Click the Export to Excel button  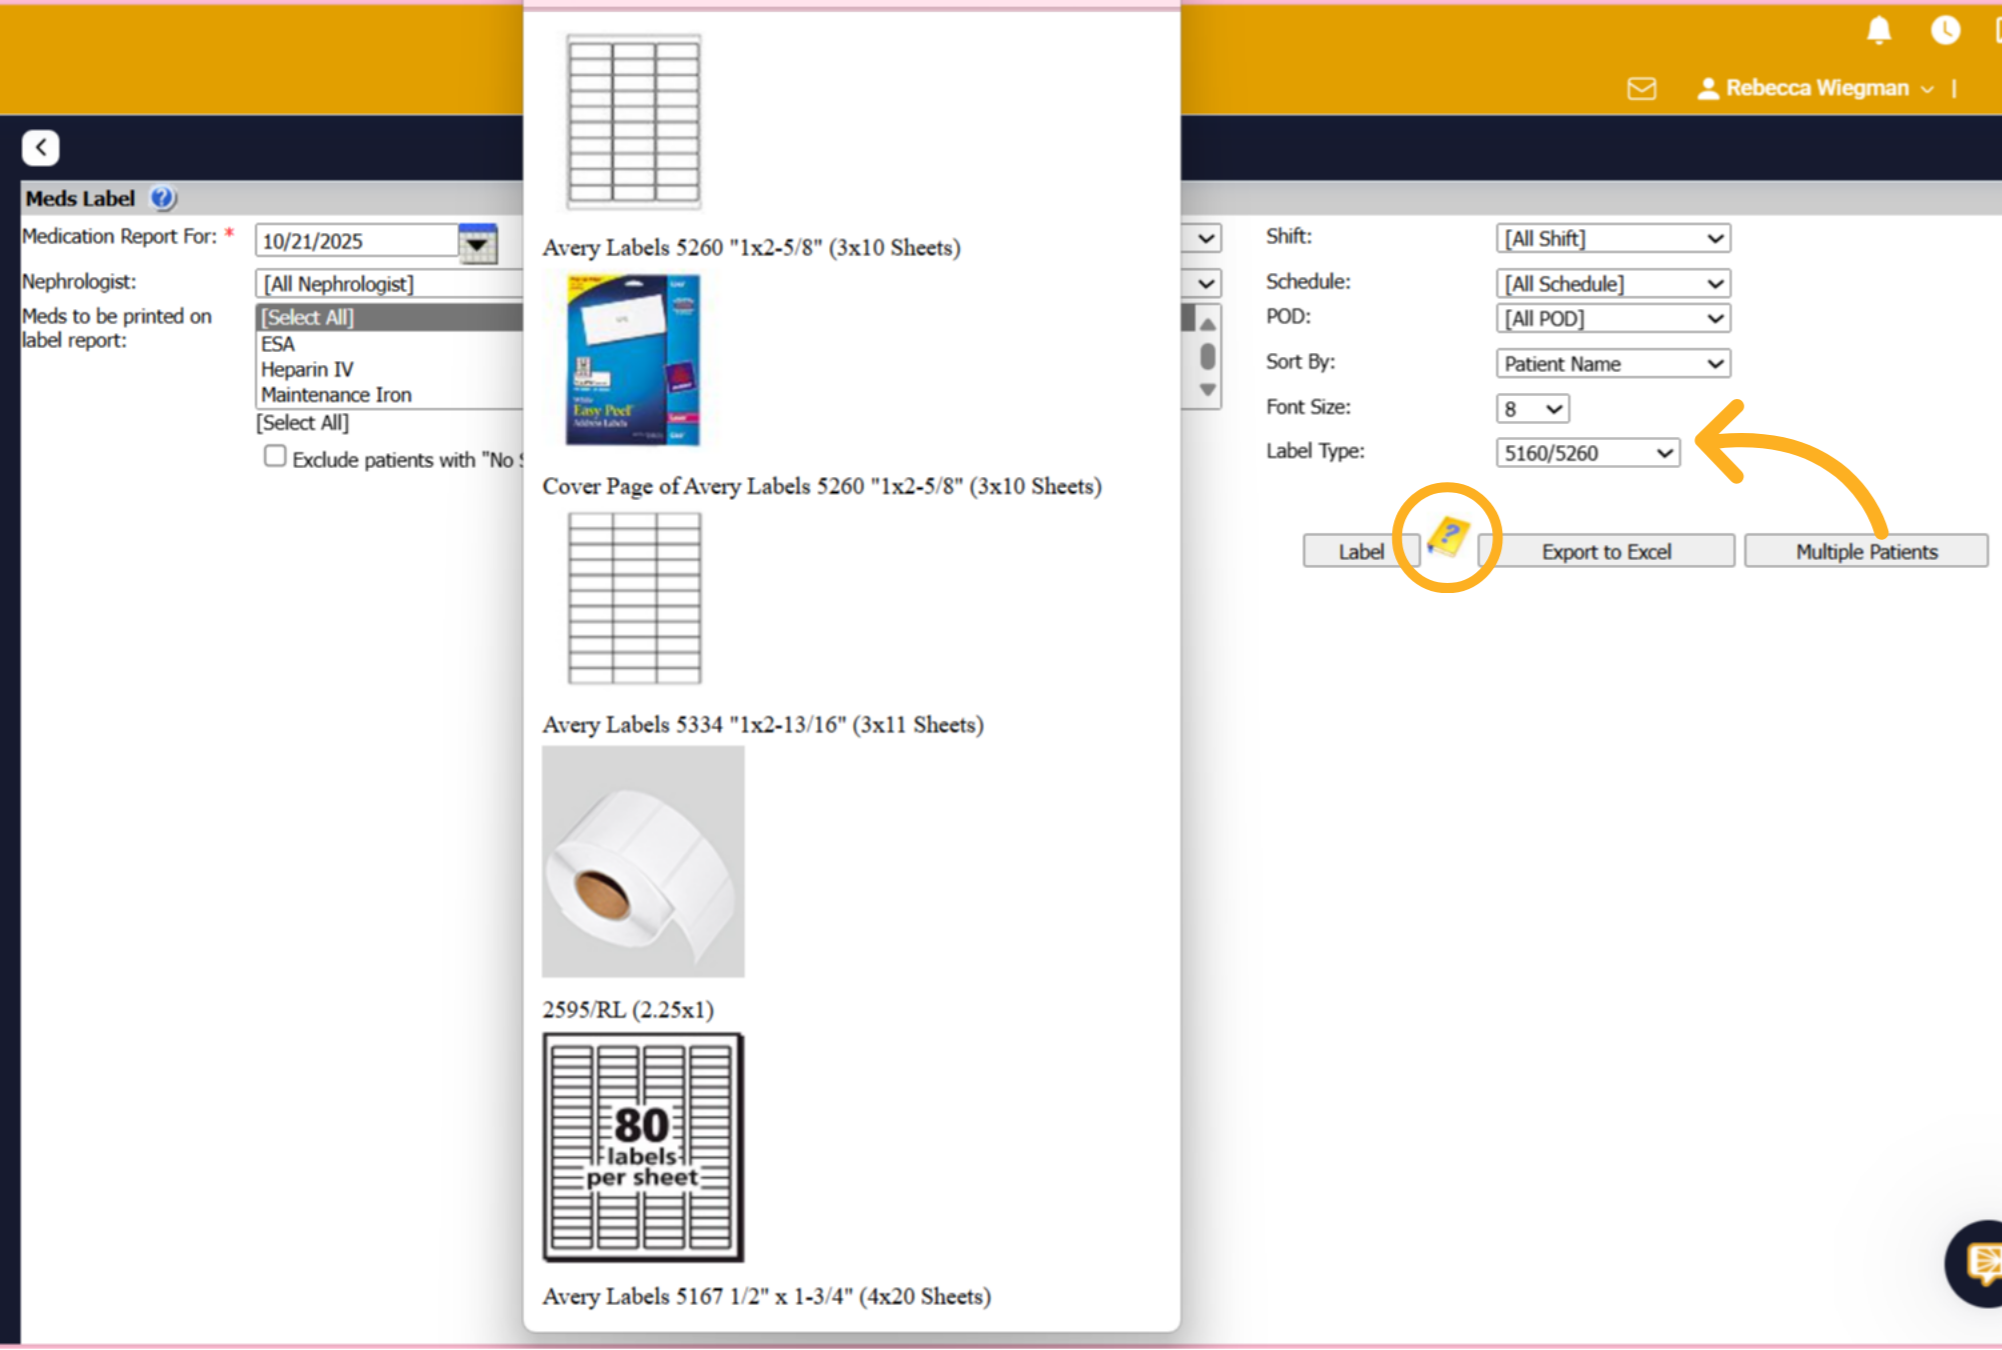(1606, 551)
